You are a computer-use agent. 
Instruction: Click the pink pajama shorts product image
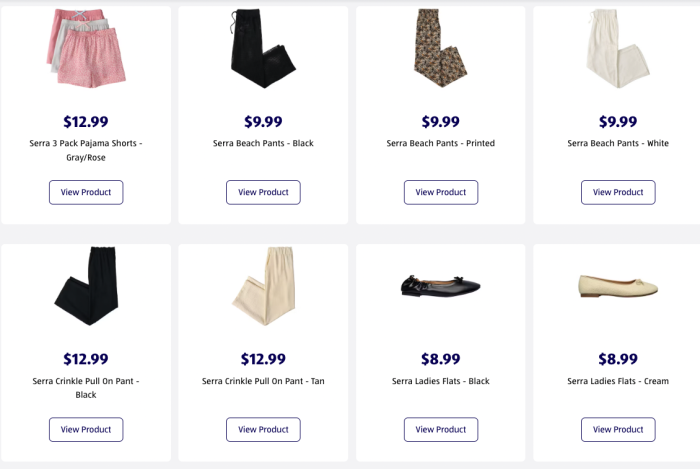pos(86,48)
